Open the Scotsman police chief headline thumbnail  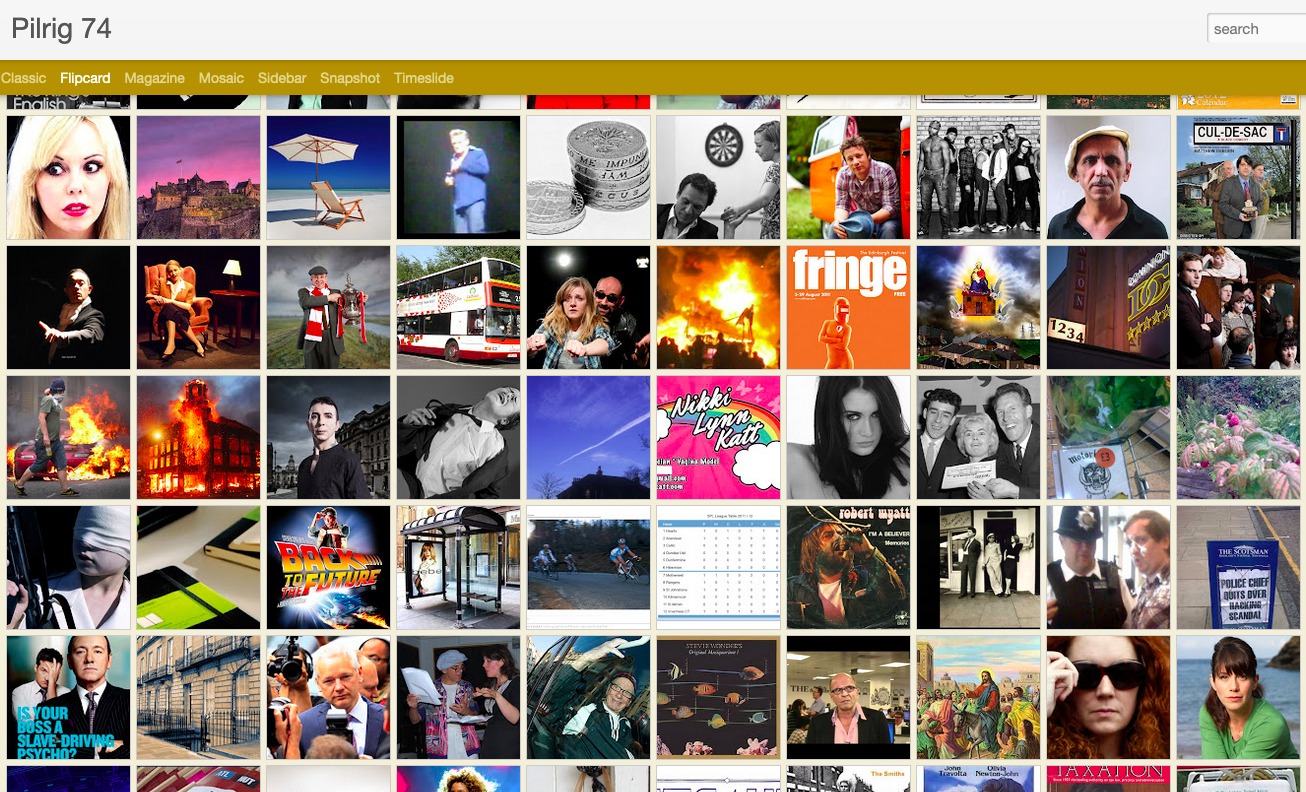(x=1239, y=567)
